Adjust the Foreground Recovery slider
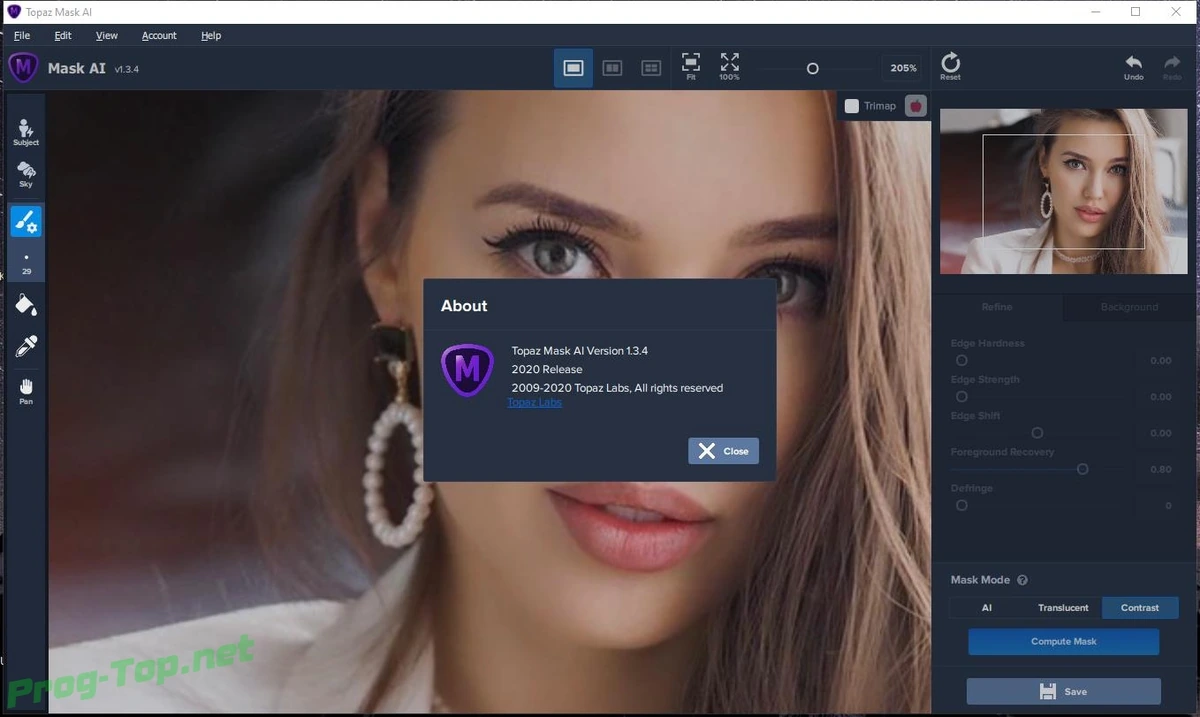The height and width of the screenshot is (717, 1200). [1082, 469]
